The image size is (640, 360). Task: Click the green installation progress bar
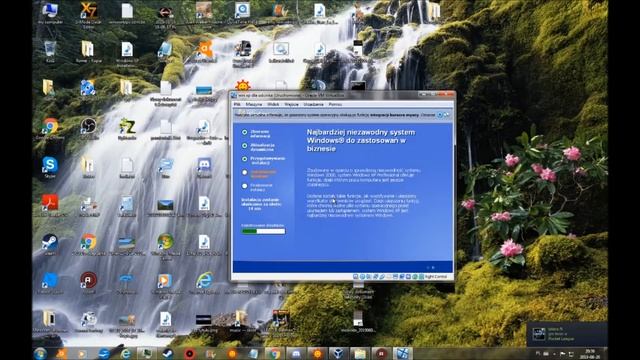(263, 231)
